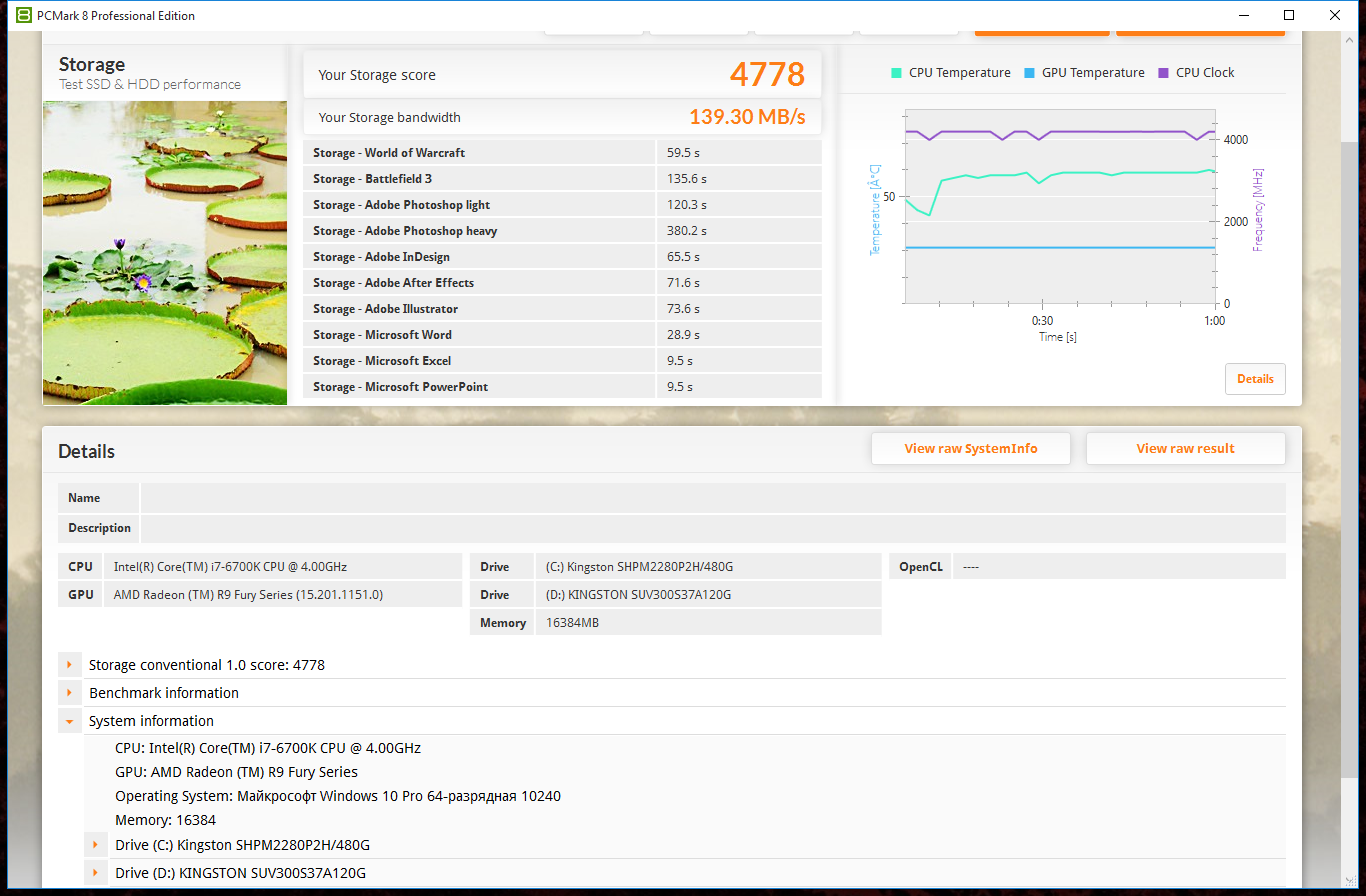Select the Storage score value 4778 in orange
Image resolution: width=1366 pixels, height=896 pixels.
click(x=767, y=75)
